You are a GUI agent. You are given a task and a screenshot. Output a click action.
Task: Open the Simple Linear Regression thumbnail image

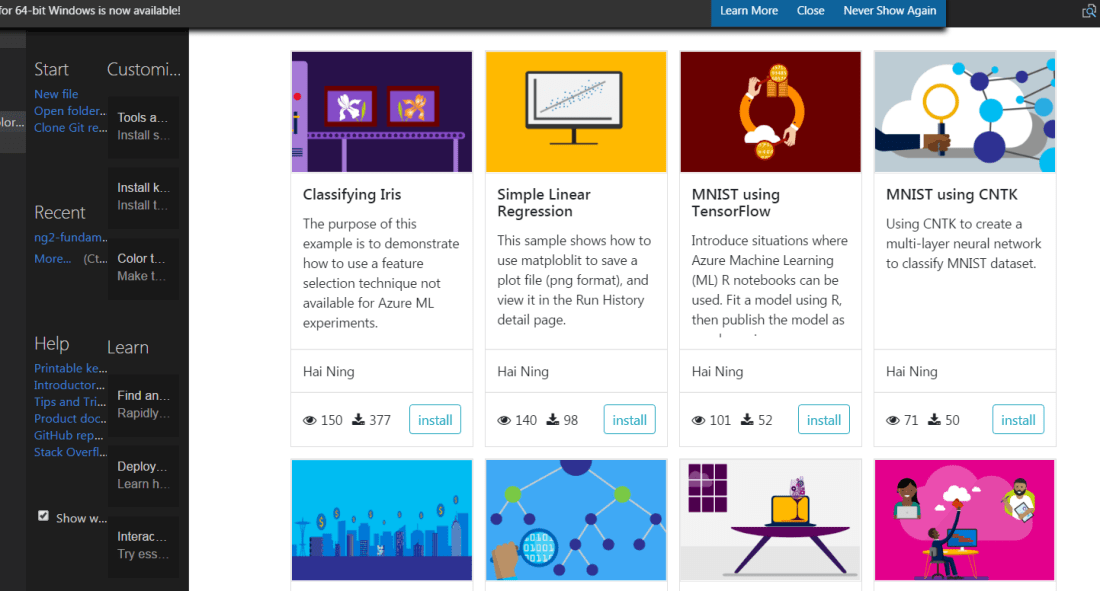tap(576, 112)
